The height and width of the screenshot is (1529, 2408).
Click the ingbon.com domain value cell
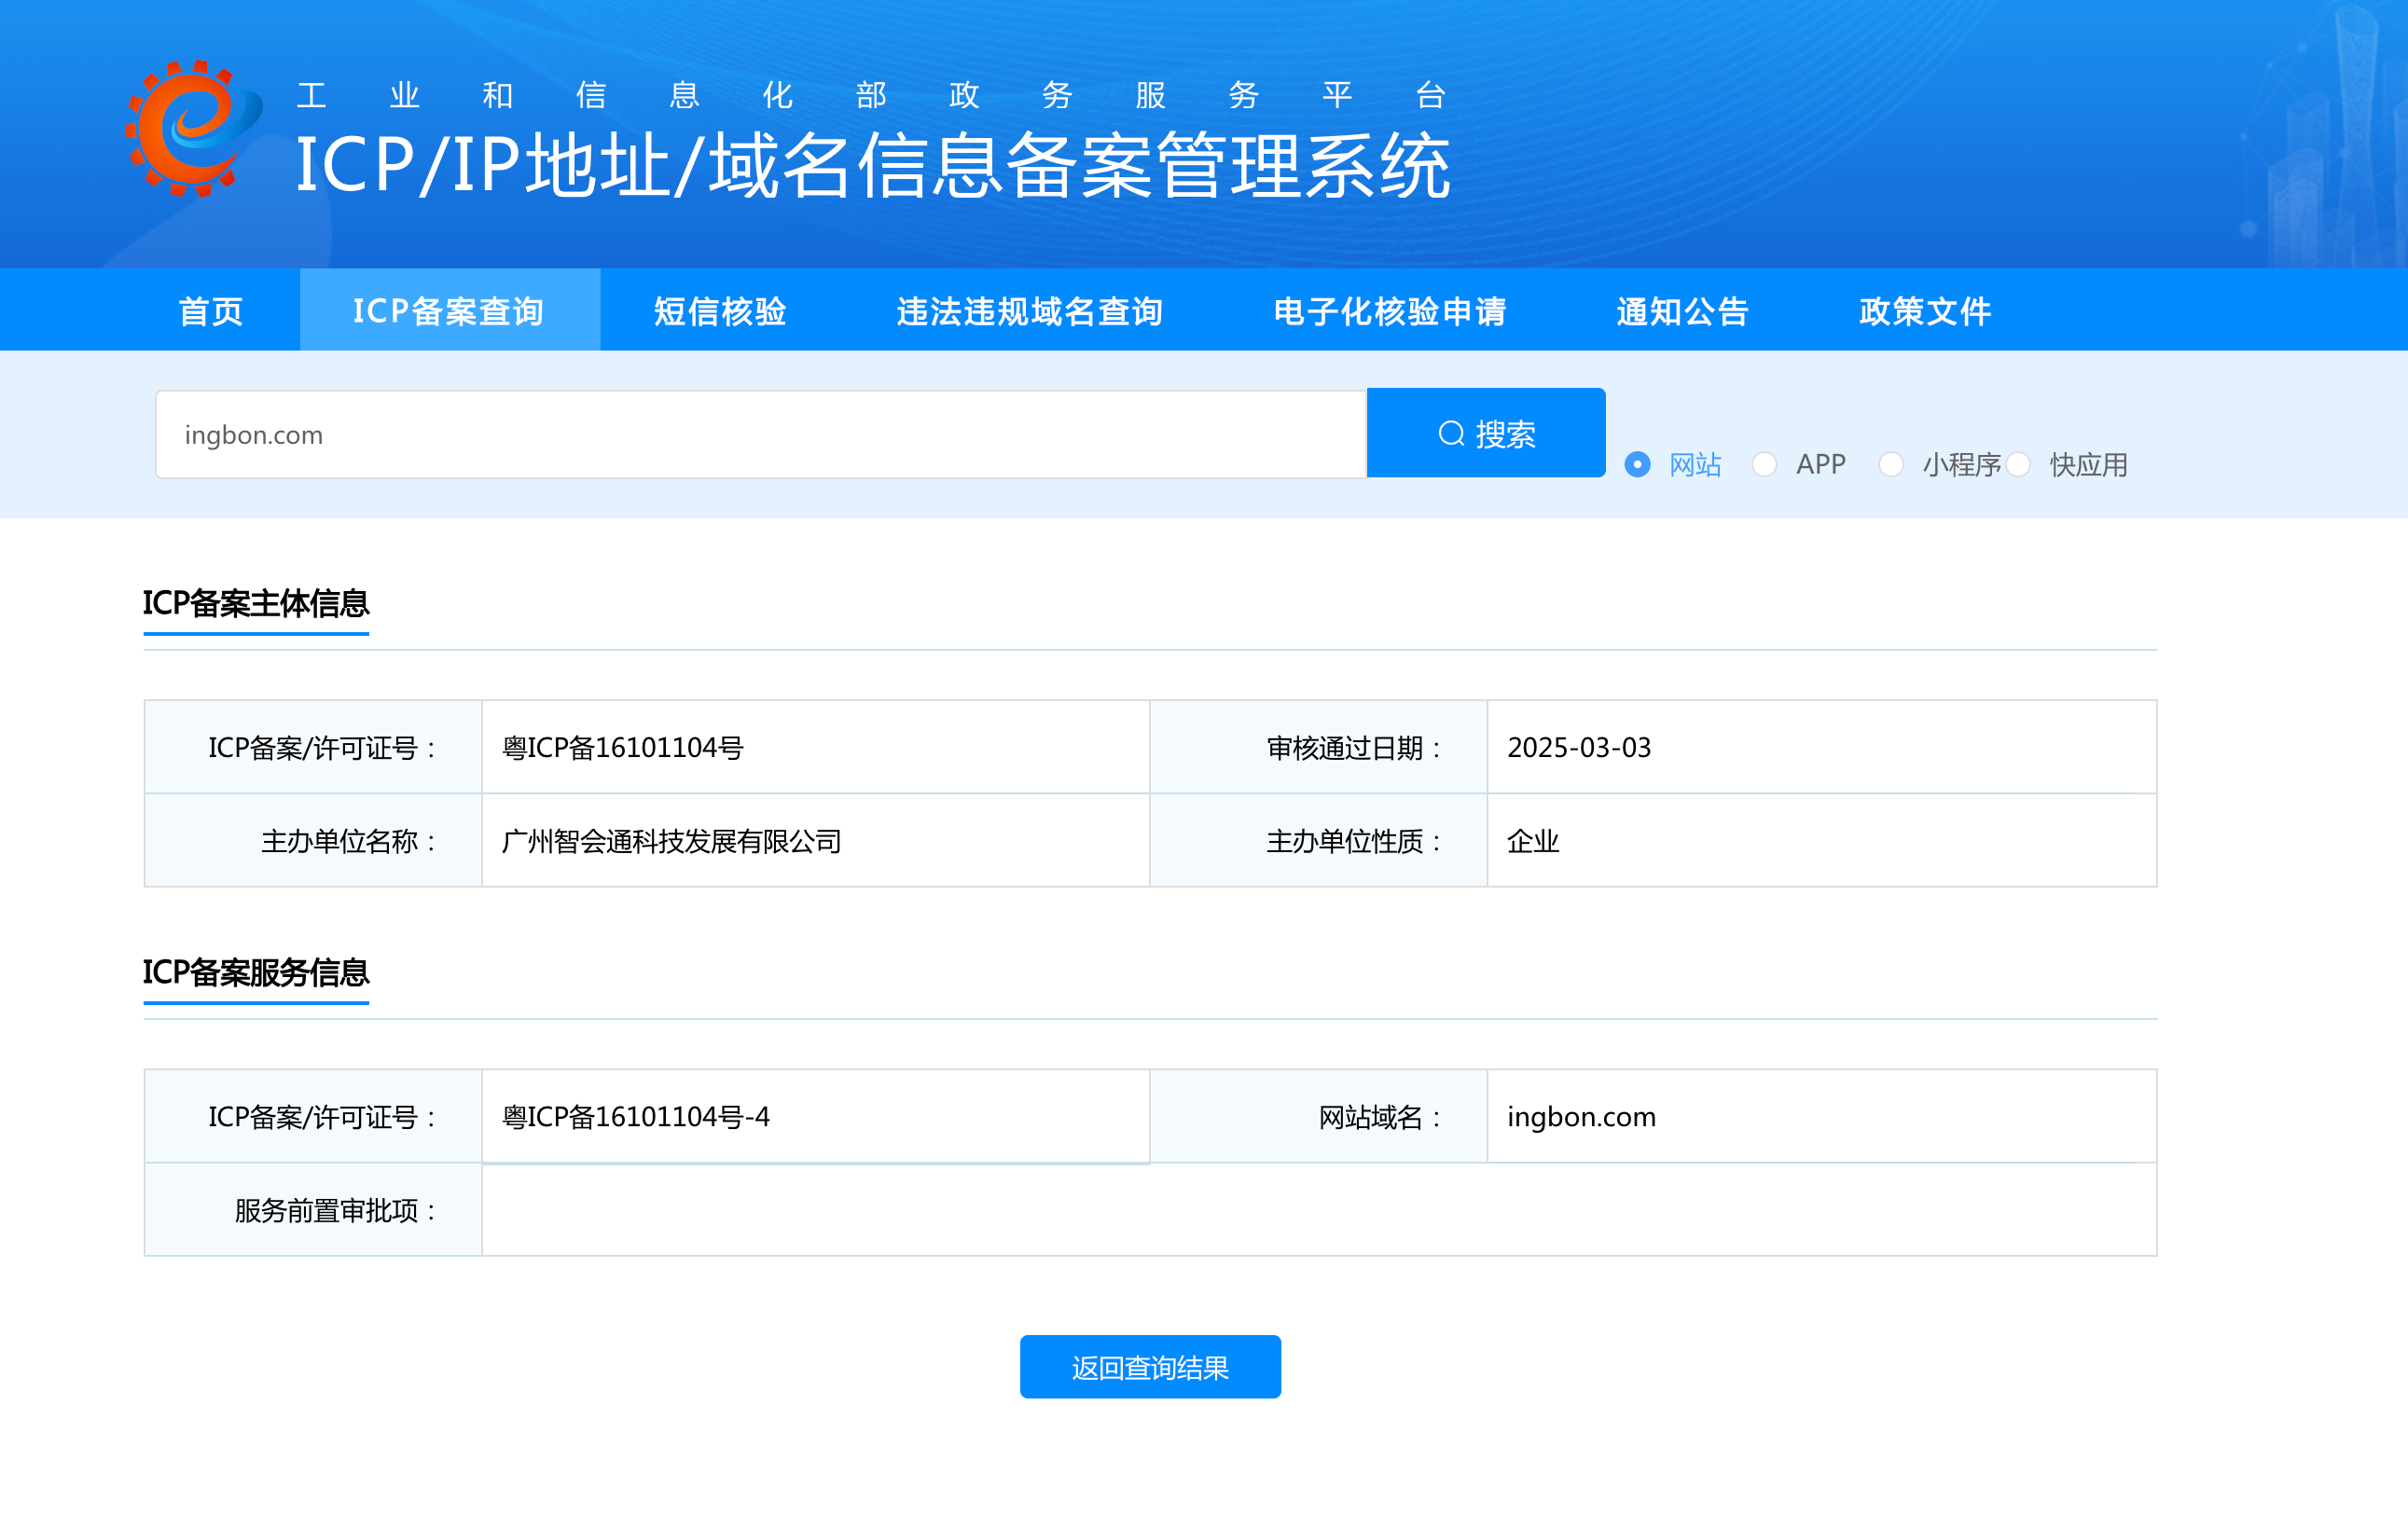[1581, 1117]
